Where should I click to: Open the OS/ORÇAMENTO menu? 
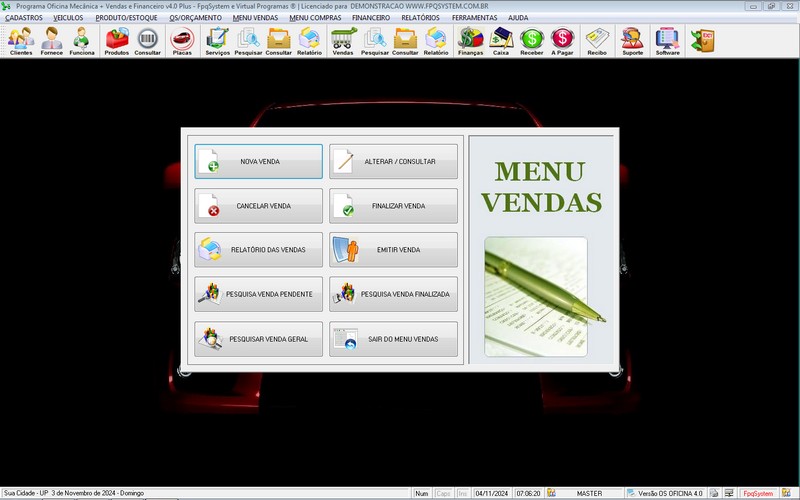(x=195, y=18)
